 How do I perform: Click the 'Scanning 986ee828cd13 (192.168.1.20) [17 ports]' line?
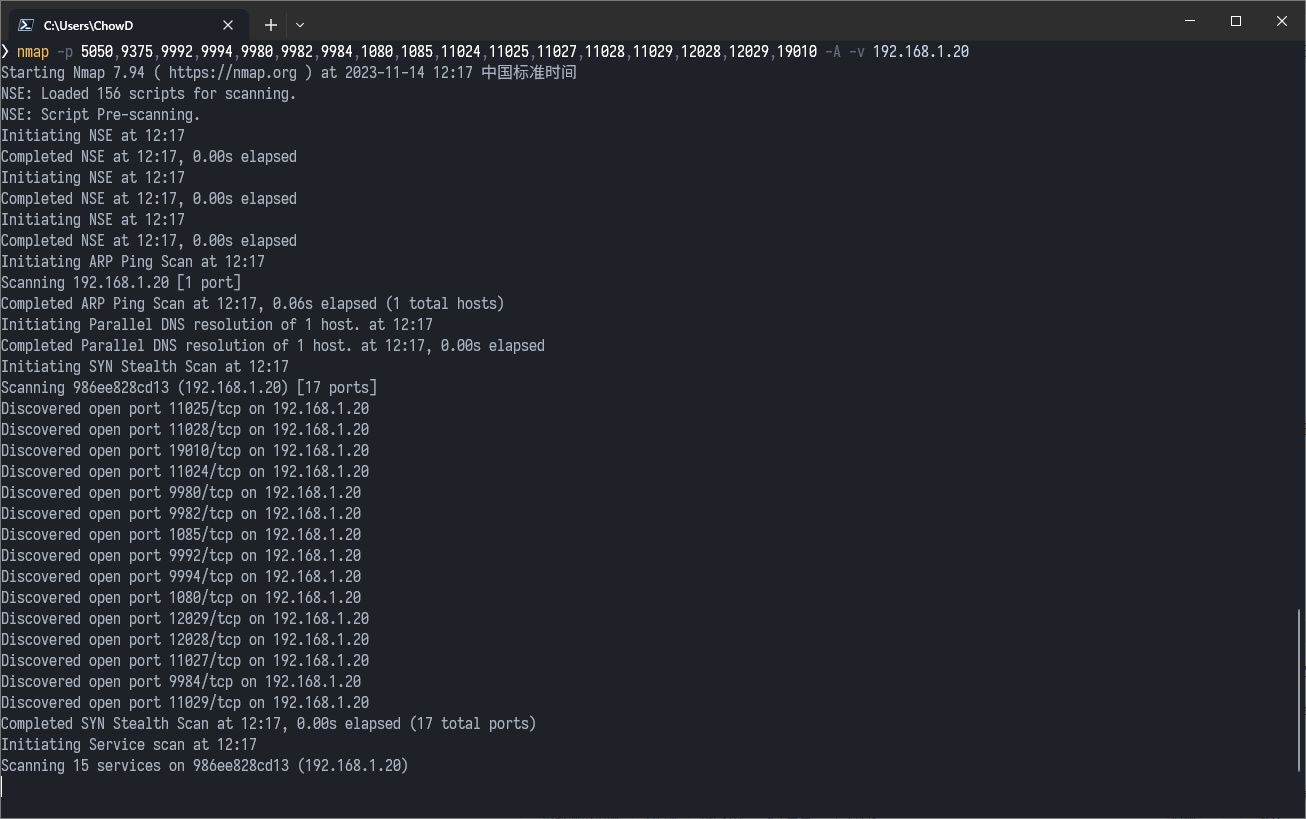pyautogui.click(x=189, y=387)
